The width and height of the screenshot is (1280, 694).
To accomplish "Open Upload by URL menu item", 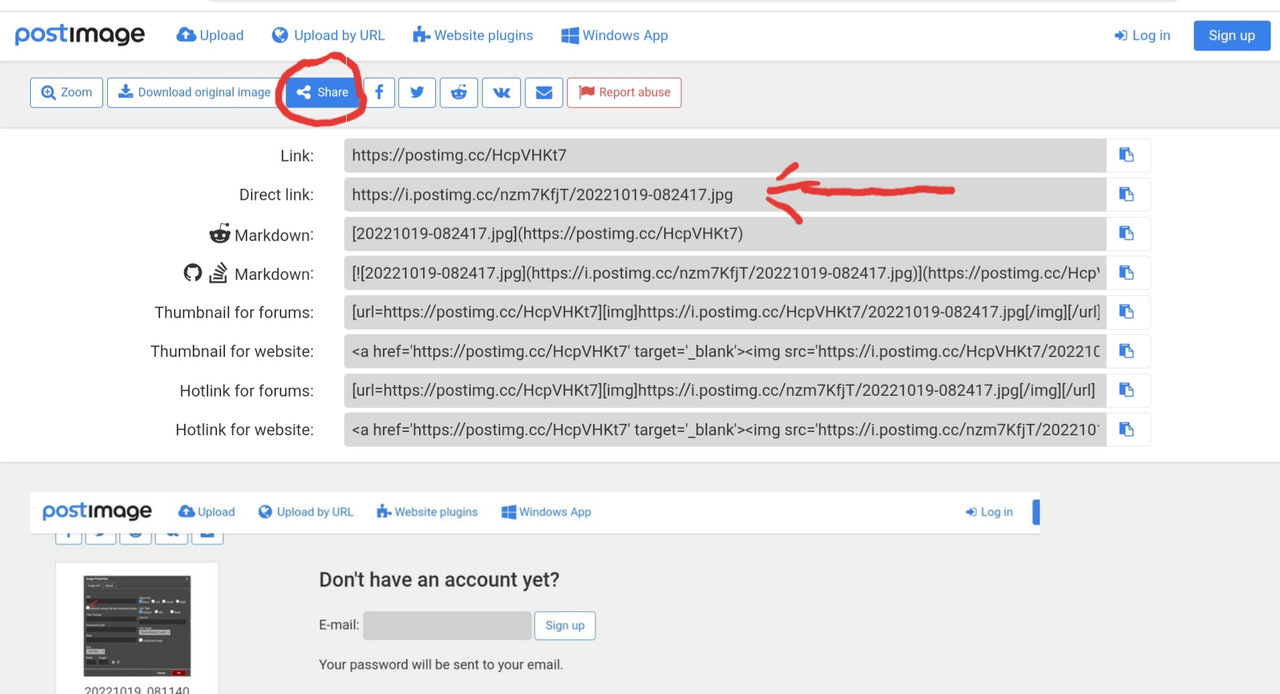I will [328, 35].
